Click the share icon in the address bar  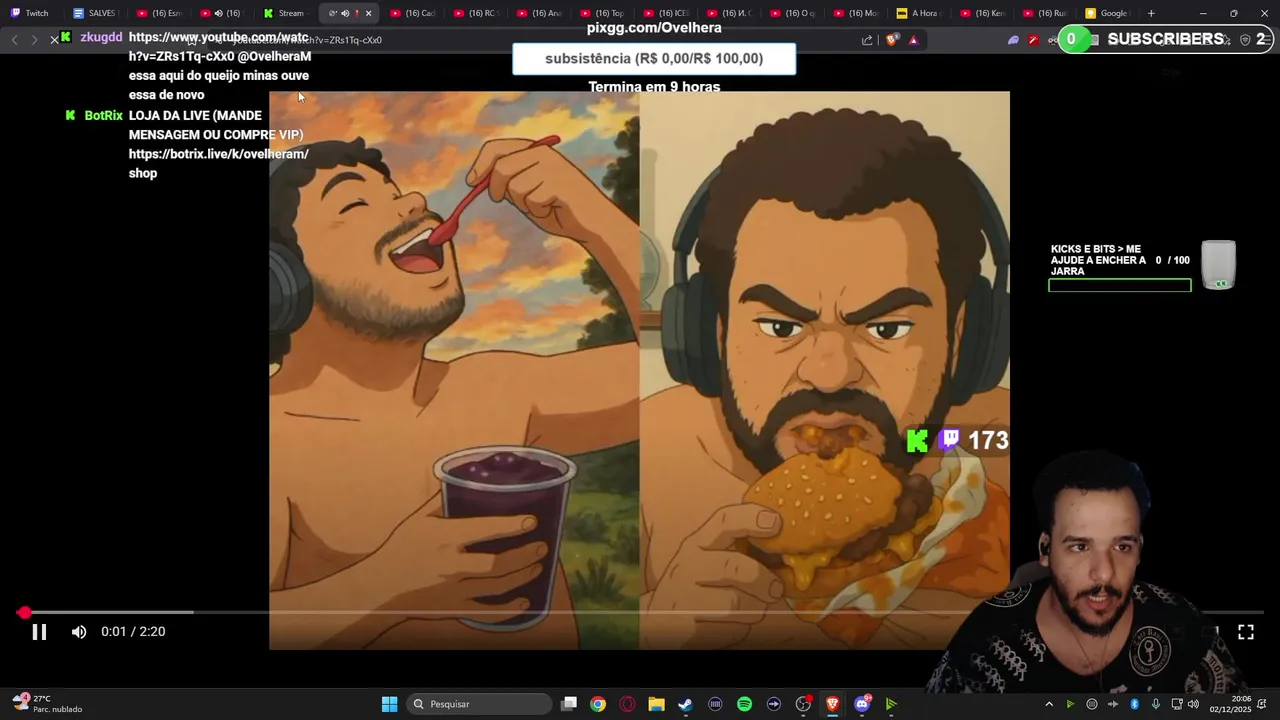point(867,40)
